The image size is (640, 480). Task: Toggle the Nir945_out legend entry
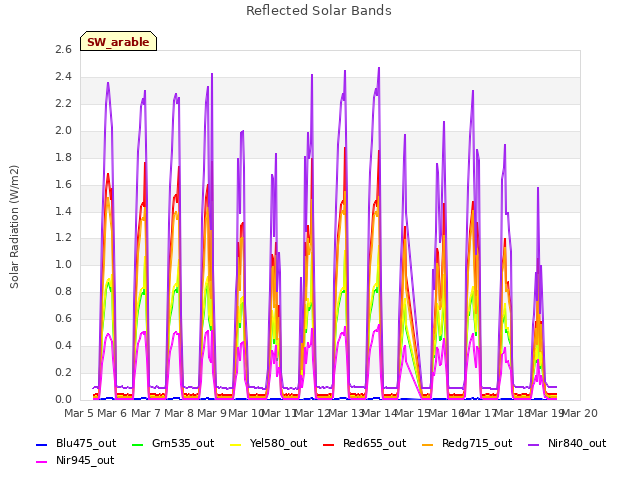pos(75,461)
